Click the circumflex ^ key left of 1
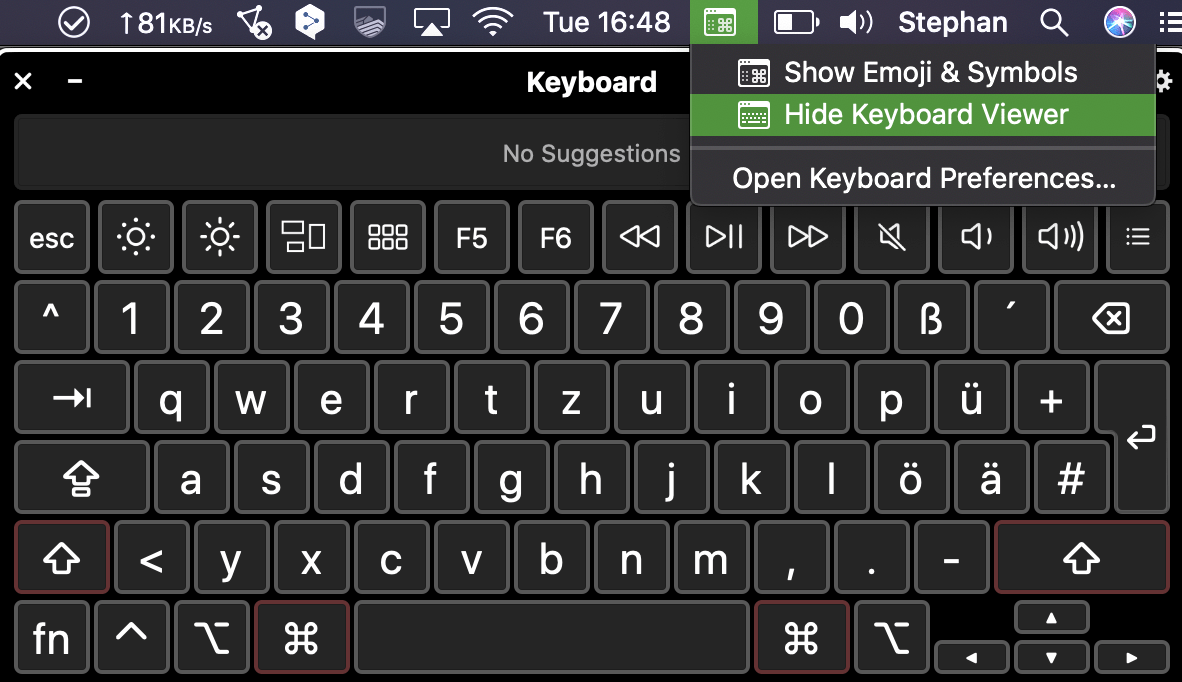This screenshot has width=1182, height=682. click(x=52, y=317)
